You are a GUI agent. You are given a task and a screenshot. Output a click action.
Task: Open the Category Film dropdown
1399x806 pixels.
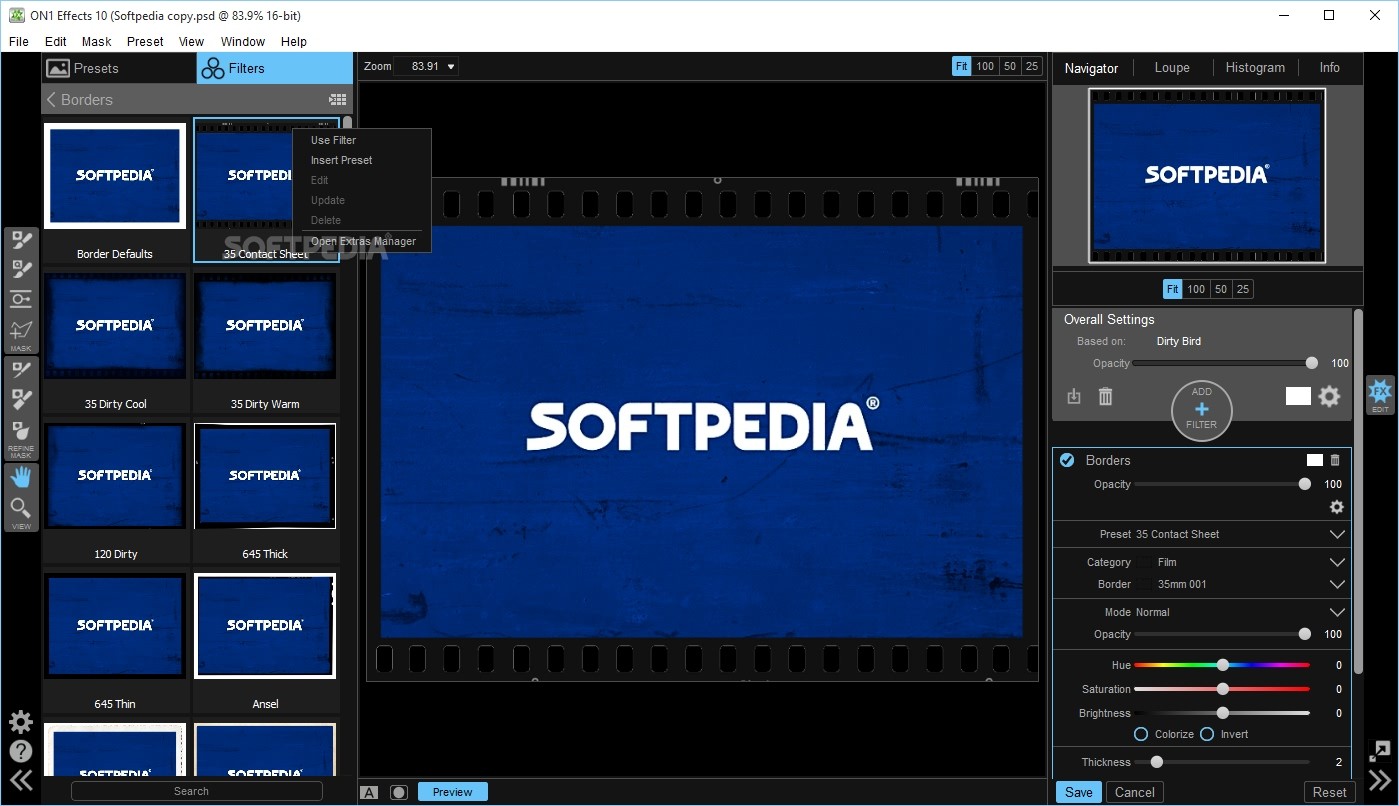pos(1337,562)
